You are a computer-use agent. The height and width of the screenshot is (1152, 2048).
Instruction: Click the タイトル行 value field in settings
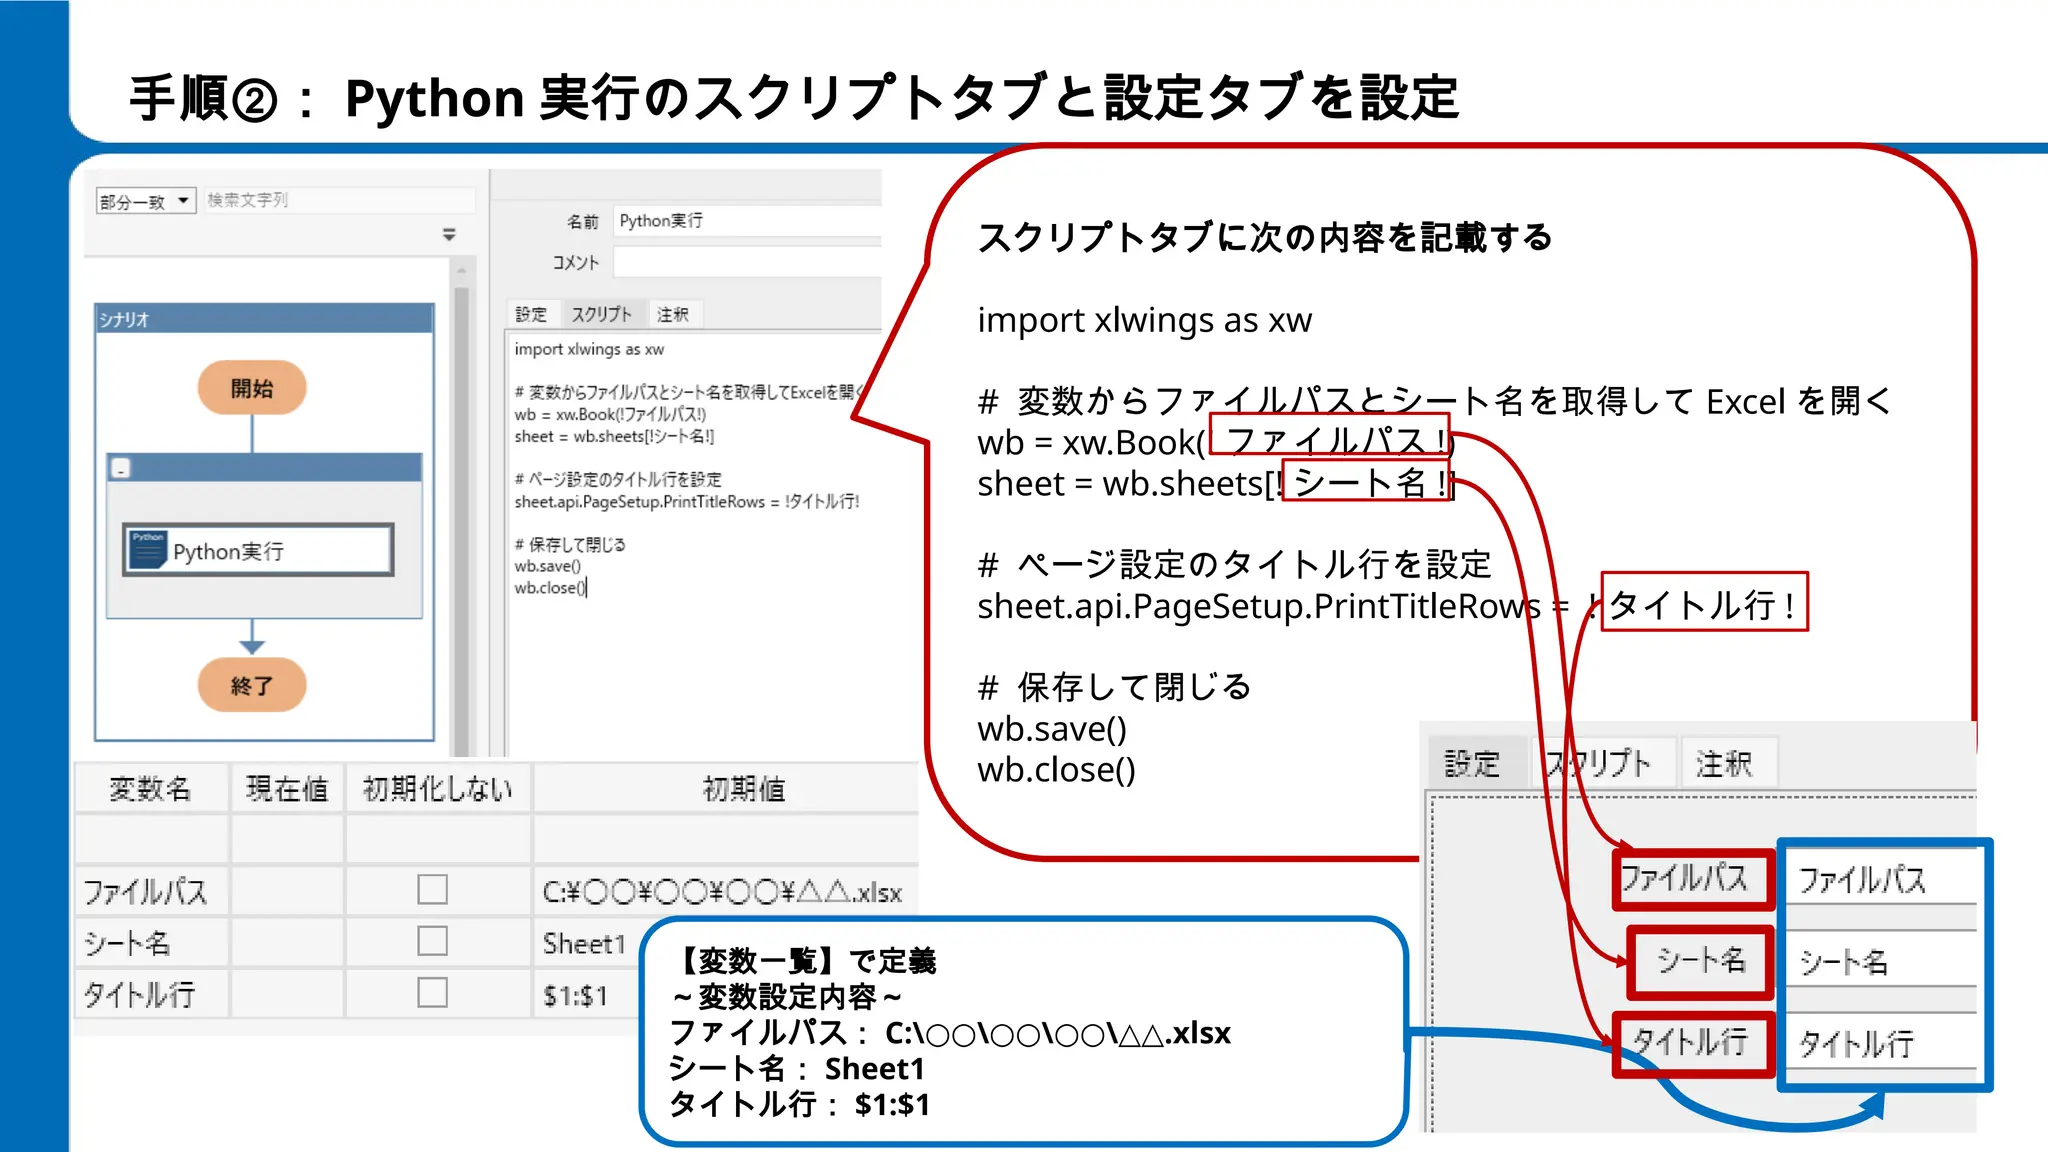coord(1880,1043)
